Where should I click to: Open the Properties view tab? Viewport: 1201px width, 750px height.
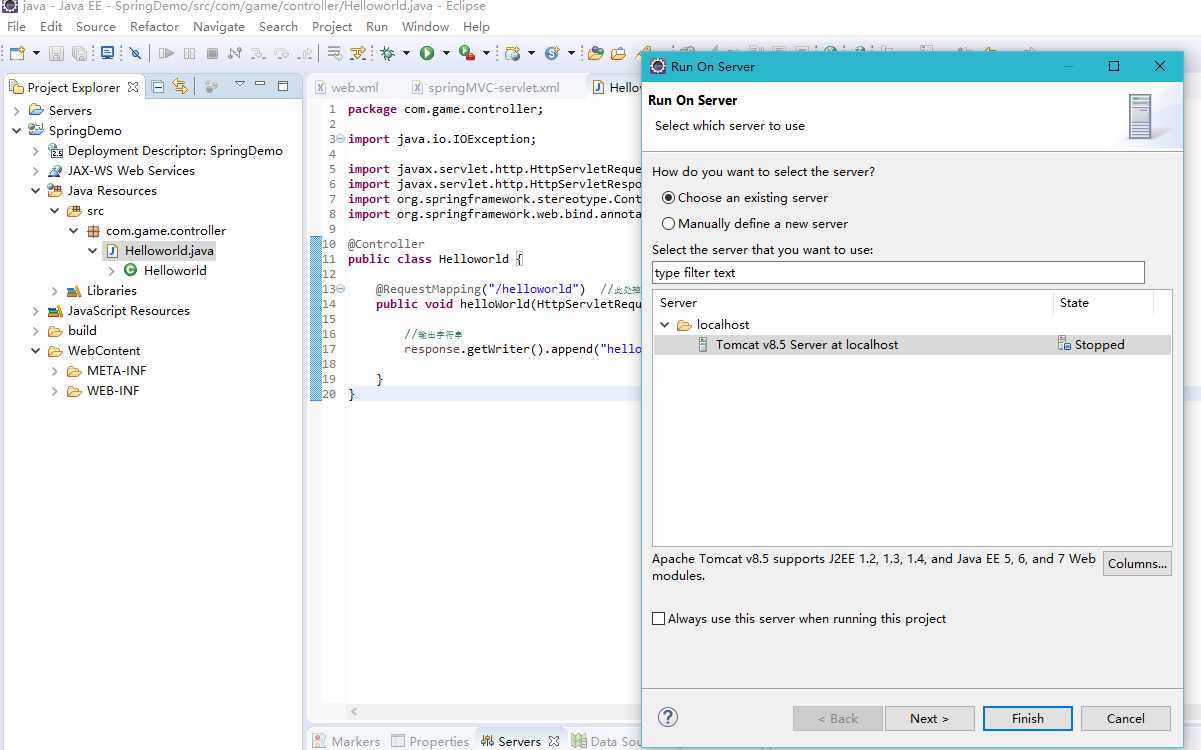(430, 741)
